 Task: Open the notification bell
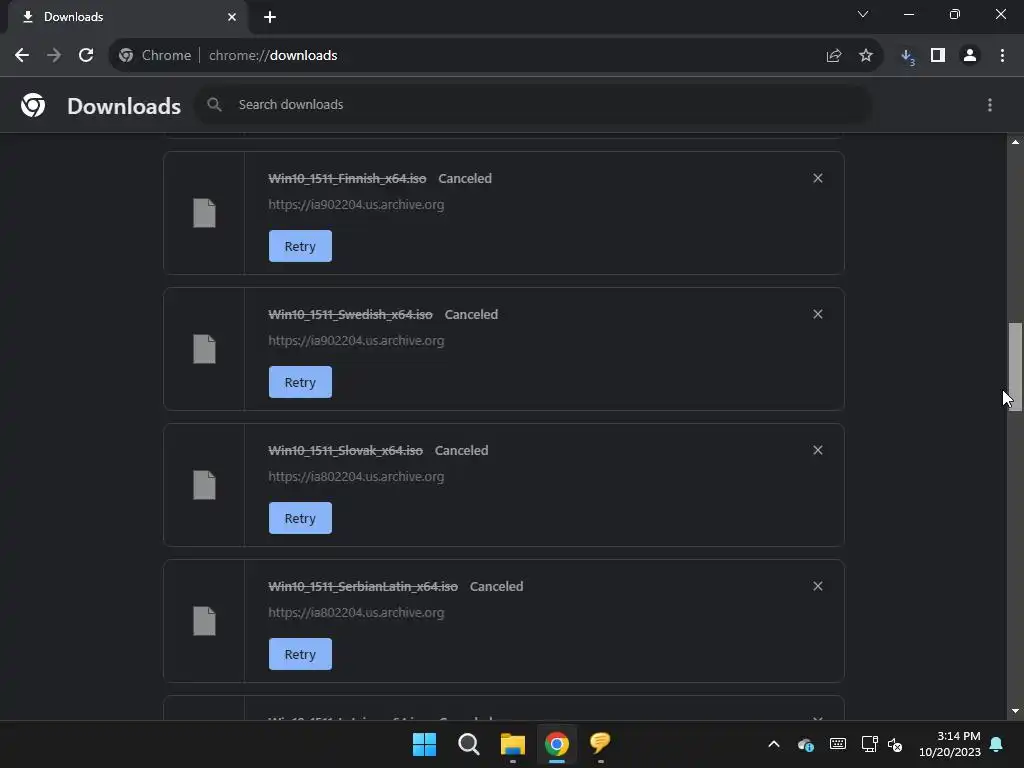[996, 744]
